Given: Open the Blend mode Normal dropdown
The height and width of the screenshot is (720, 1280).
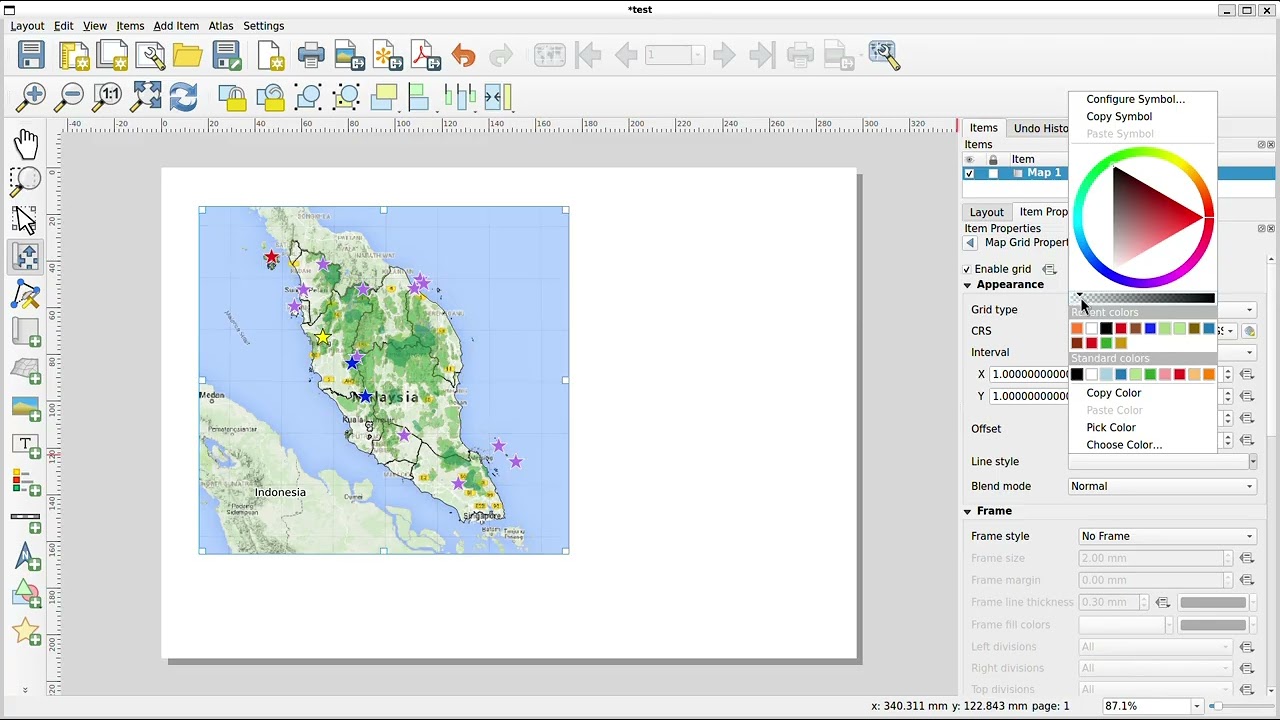Looking at the screenshot, I should [x=1162, y=486].
